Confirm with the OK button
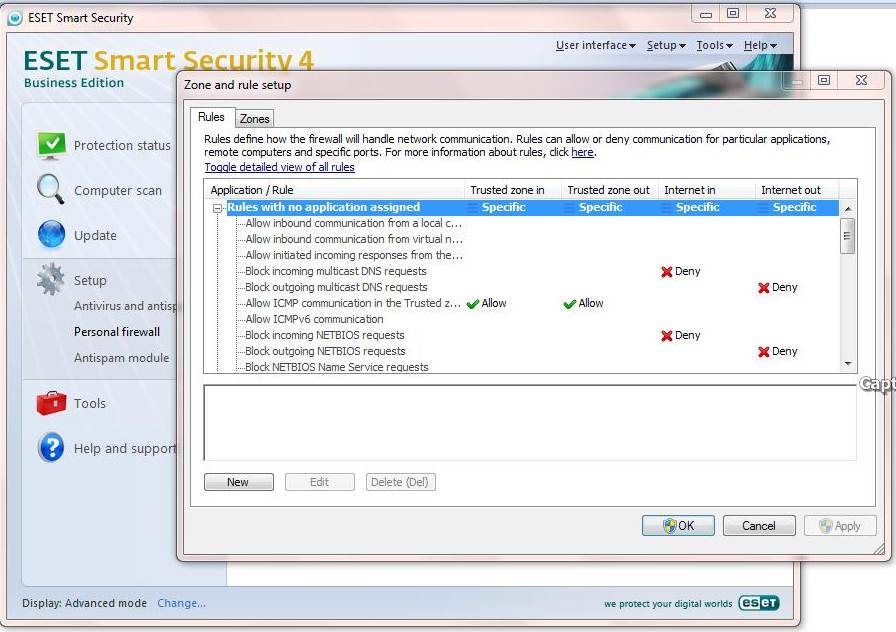Screen dimensions: 896x632 point(678,525)
